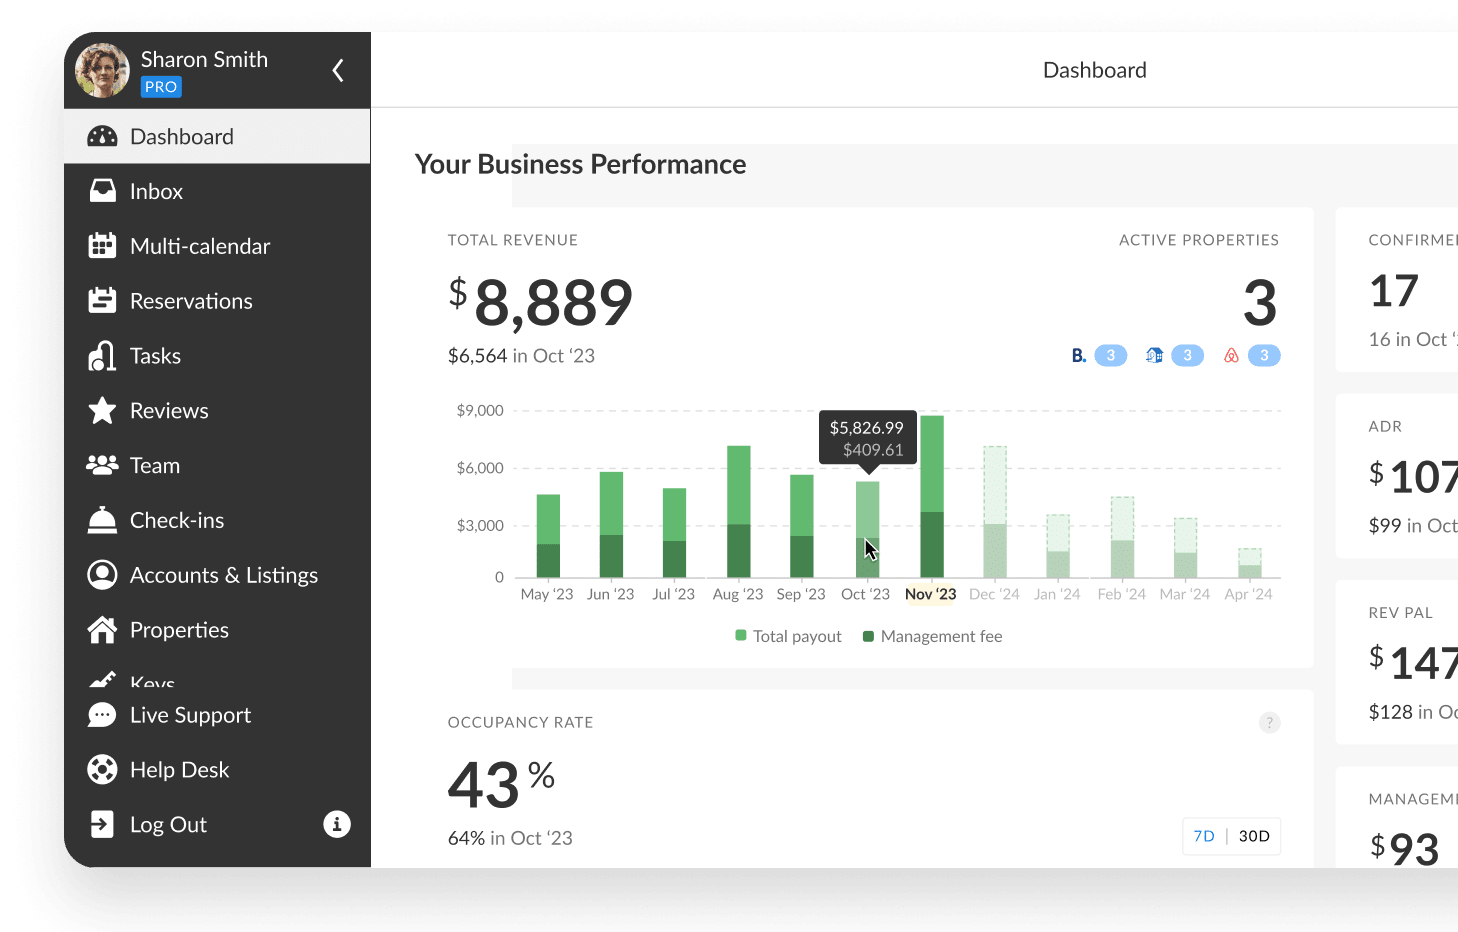Select the Reservations icon
Screen dimensions: 1458x932
(103, 300)
